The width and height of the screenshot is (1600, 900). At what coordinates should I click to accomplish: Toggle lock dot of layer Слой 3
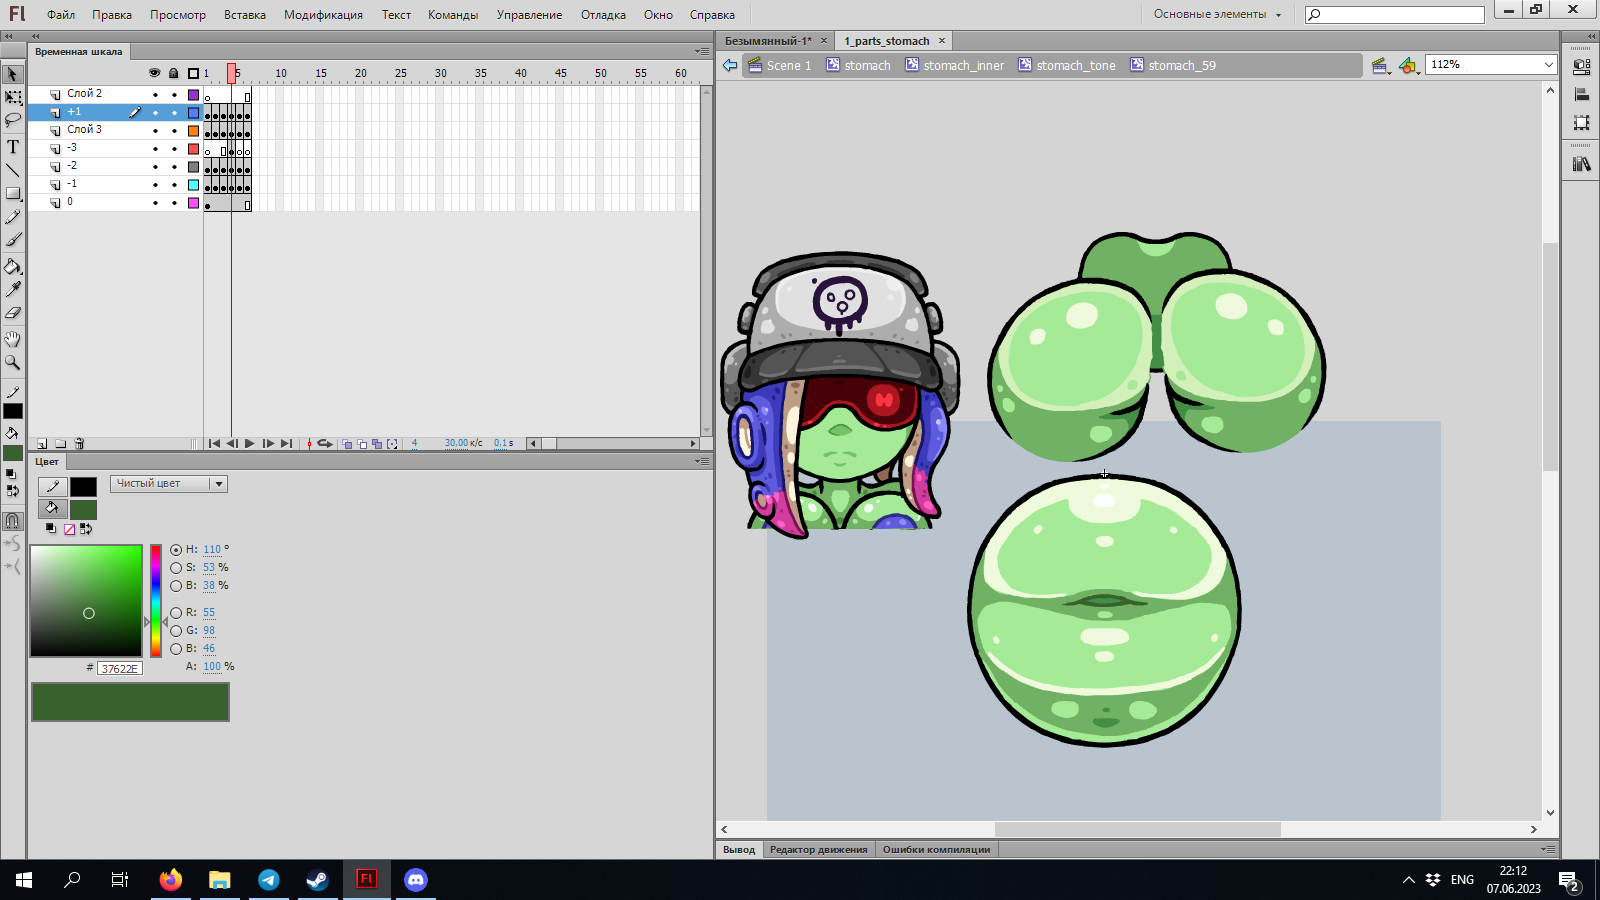[174, 131]
